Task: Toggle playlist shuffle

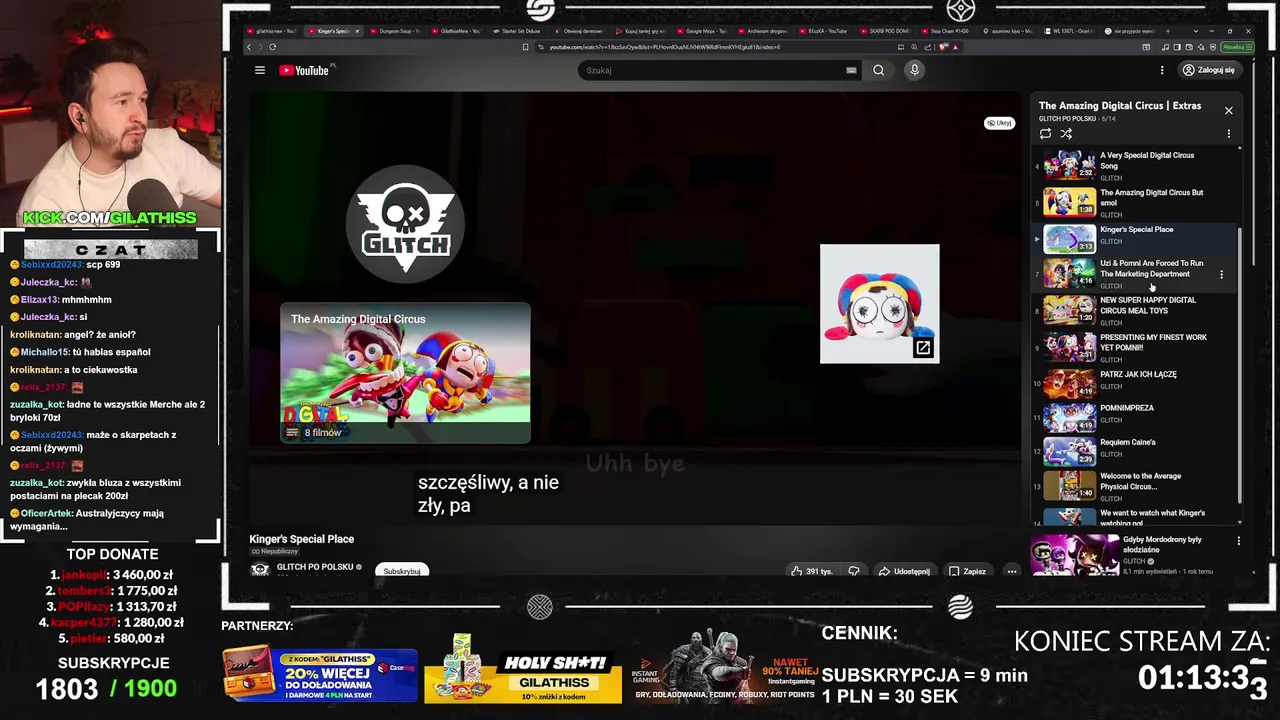Action: pyautogui.click(x=1066, y=134)
